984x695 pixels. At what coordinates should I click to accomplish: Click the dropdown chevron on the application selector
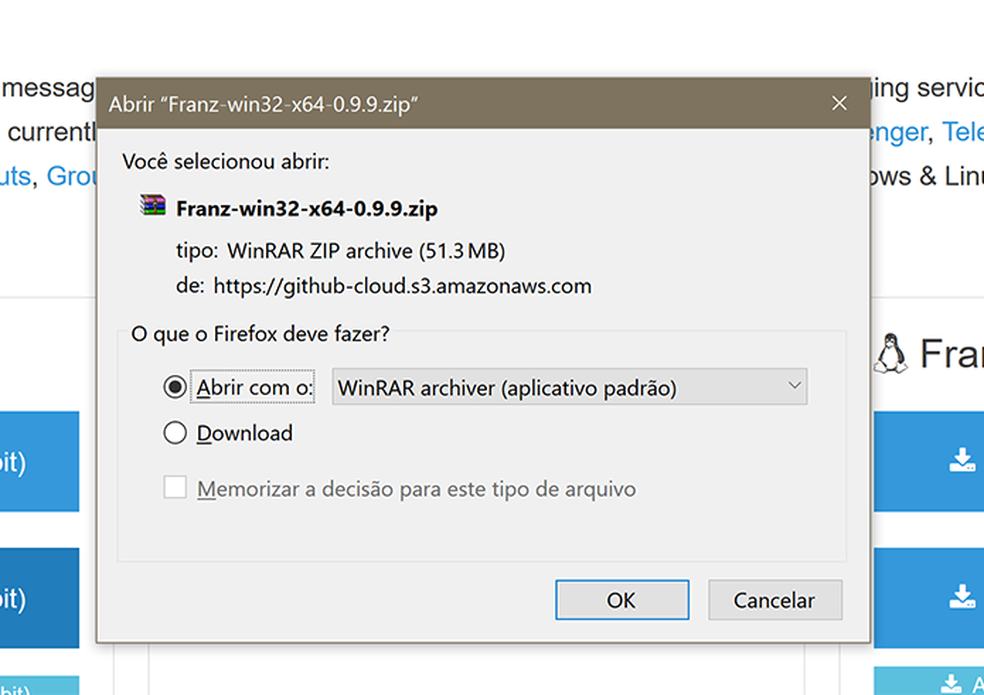795,387
